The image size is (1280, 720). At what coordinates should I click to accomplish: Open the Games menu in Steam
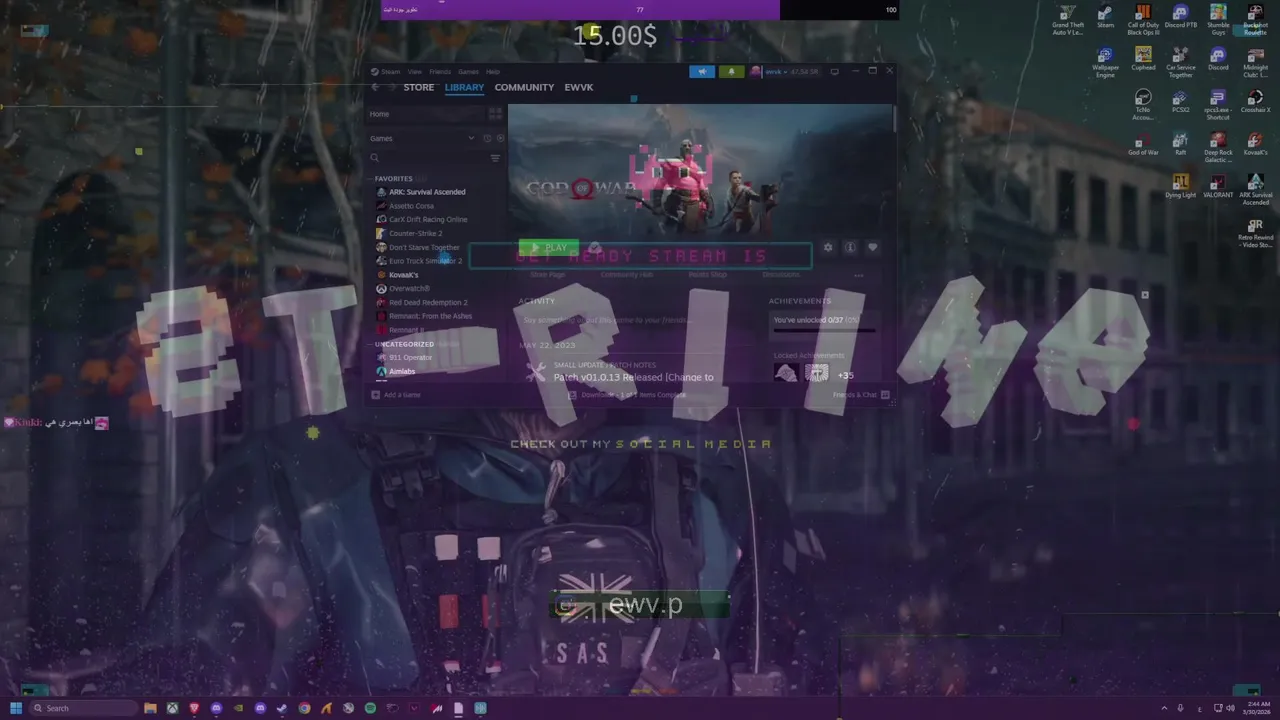(468, 72)
